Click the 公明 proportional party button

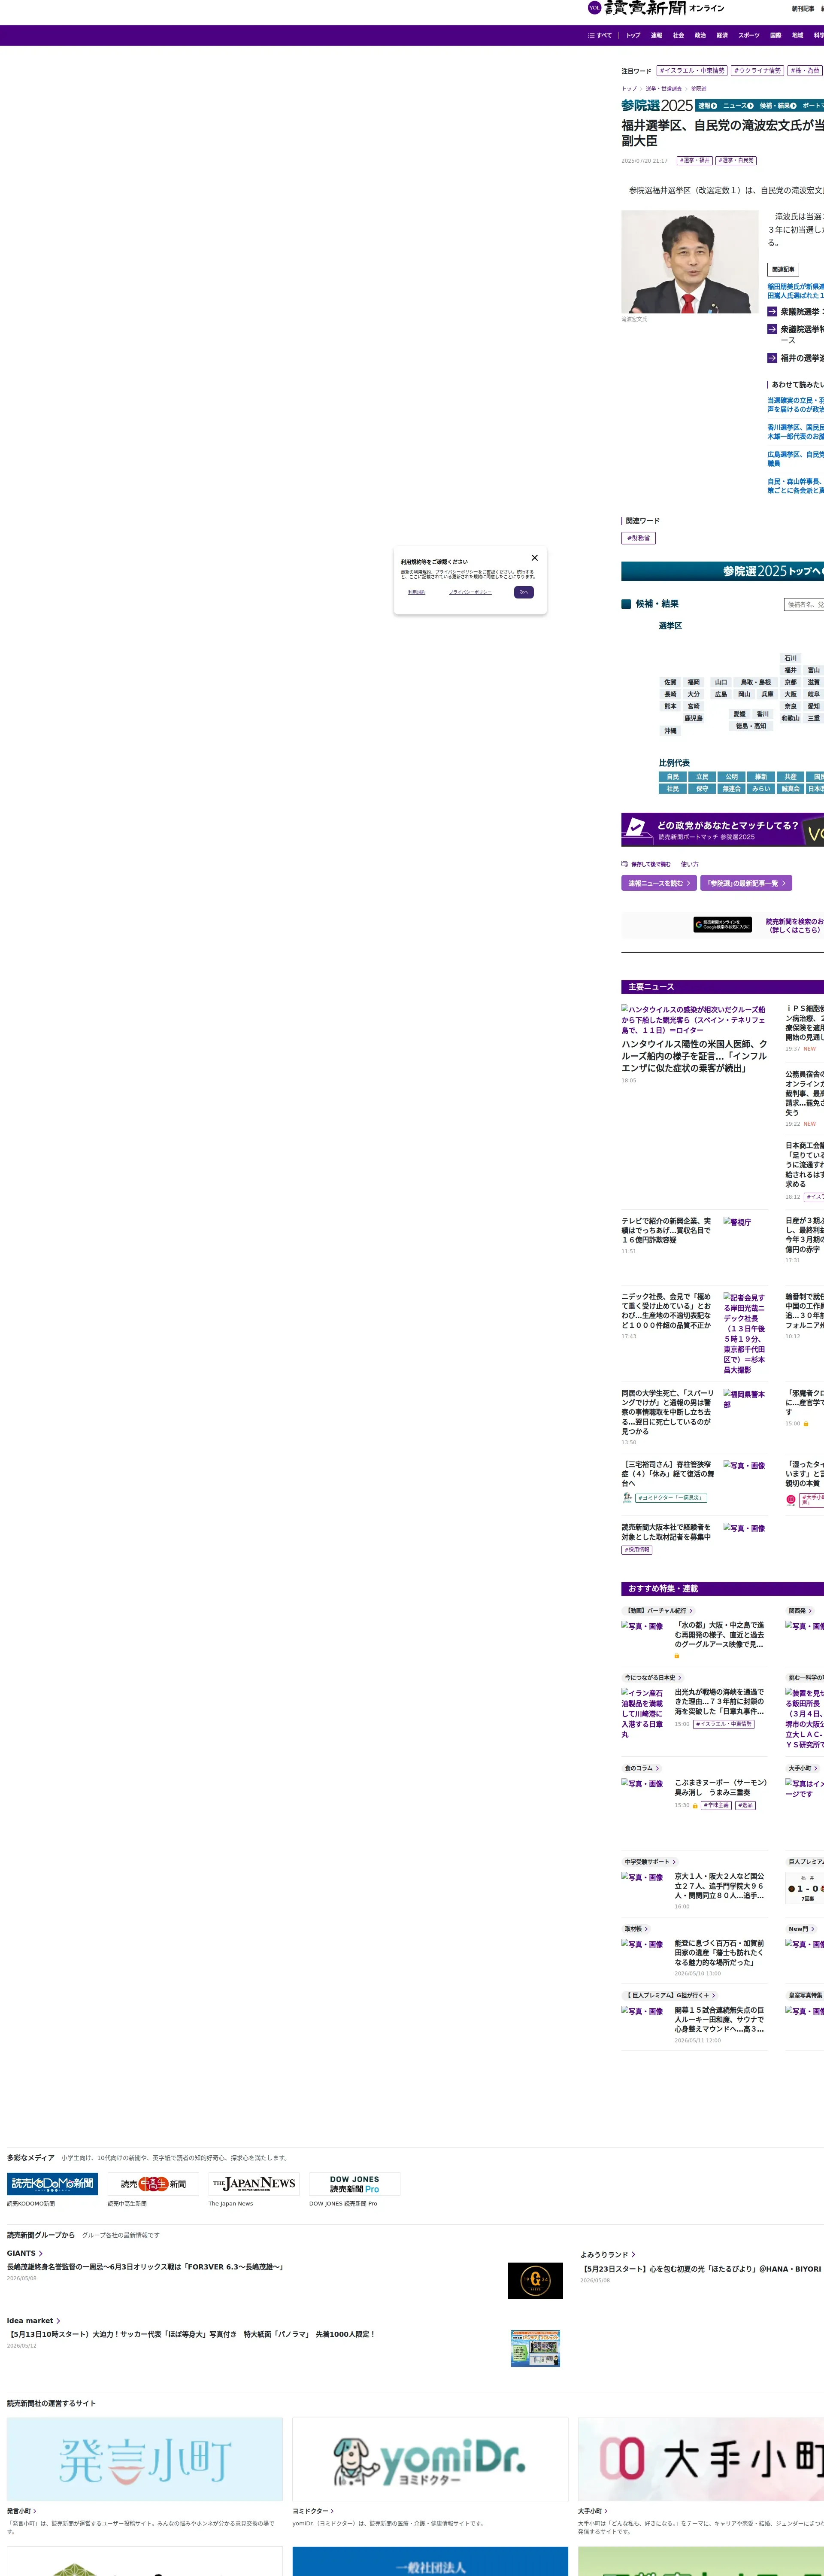point(732,777)
